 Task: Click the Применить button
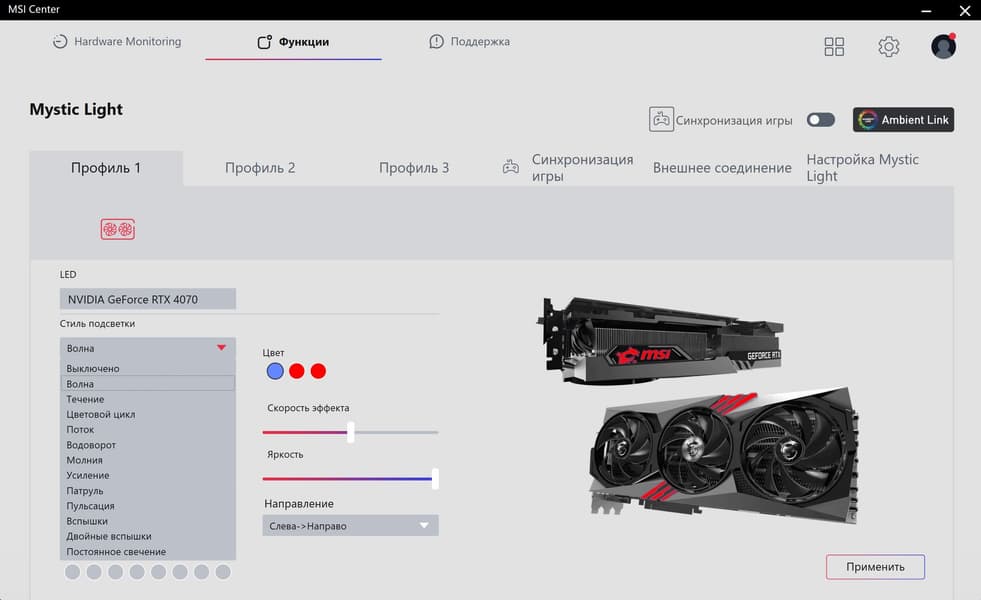coord(875,567)
